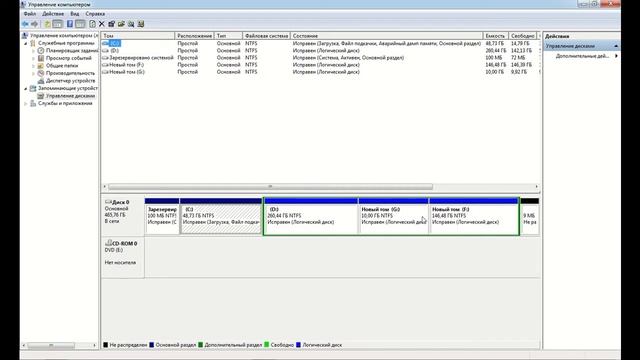This screenshot has width=640, height=360.
Task: Select the Зарезервир 100 МБ partition block
Action: coord(162,216)
